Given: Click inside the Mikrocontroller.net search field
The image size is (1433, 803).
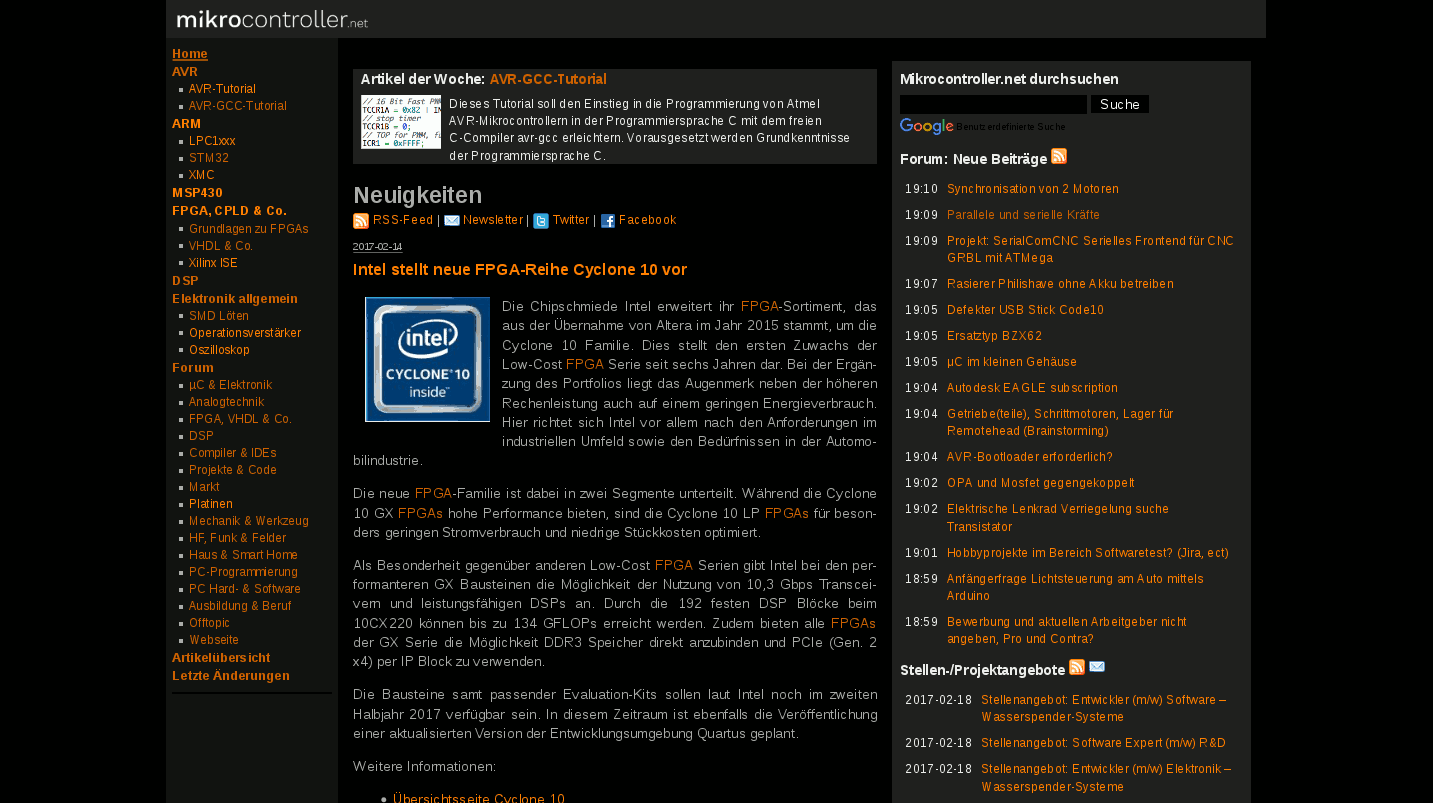Looking at the screenshot, I should tap(992, 104).
